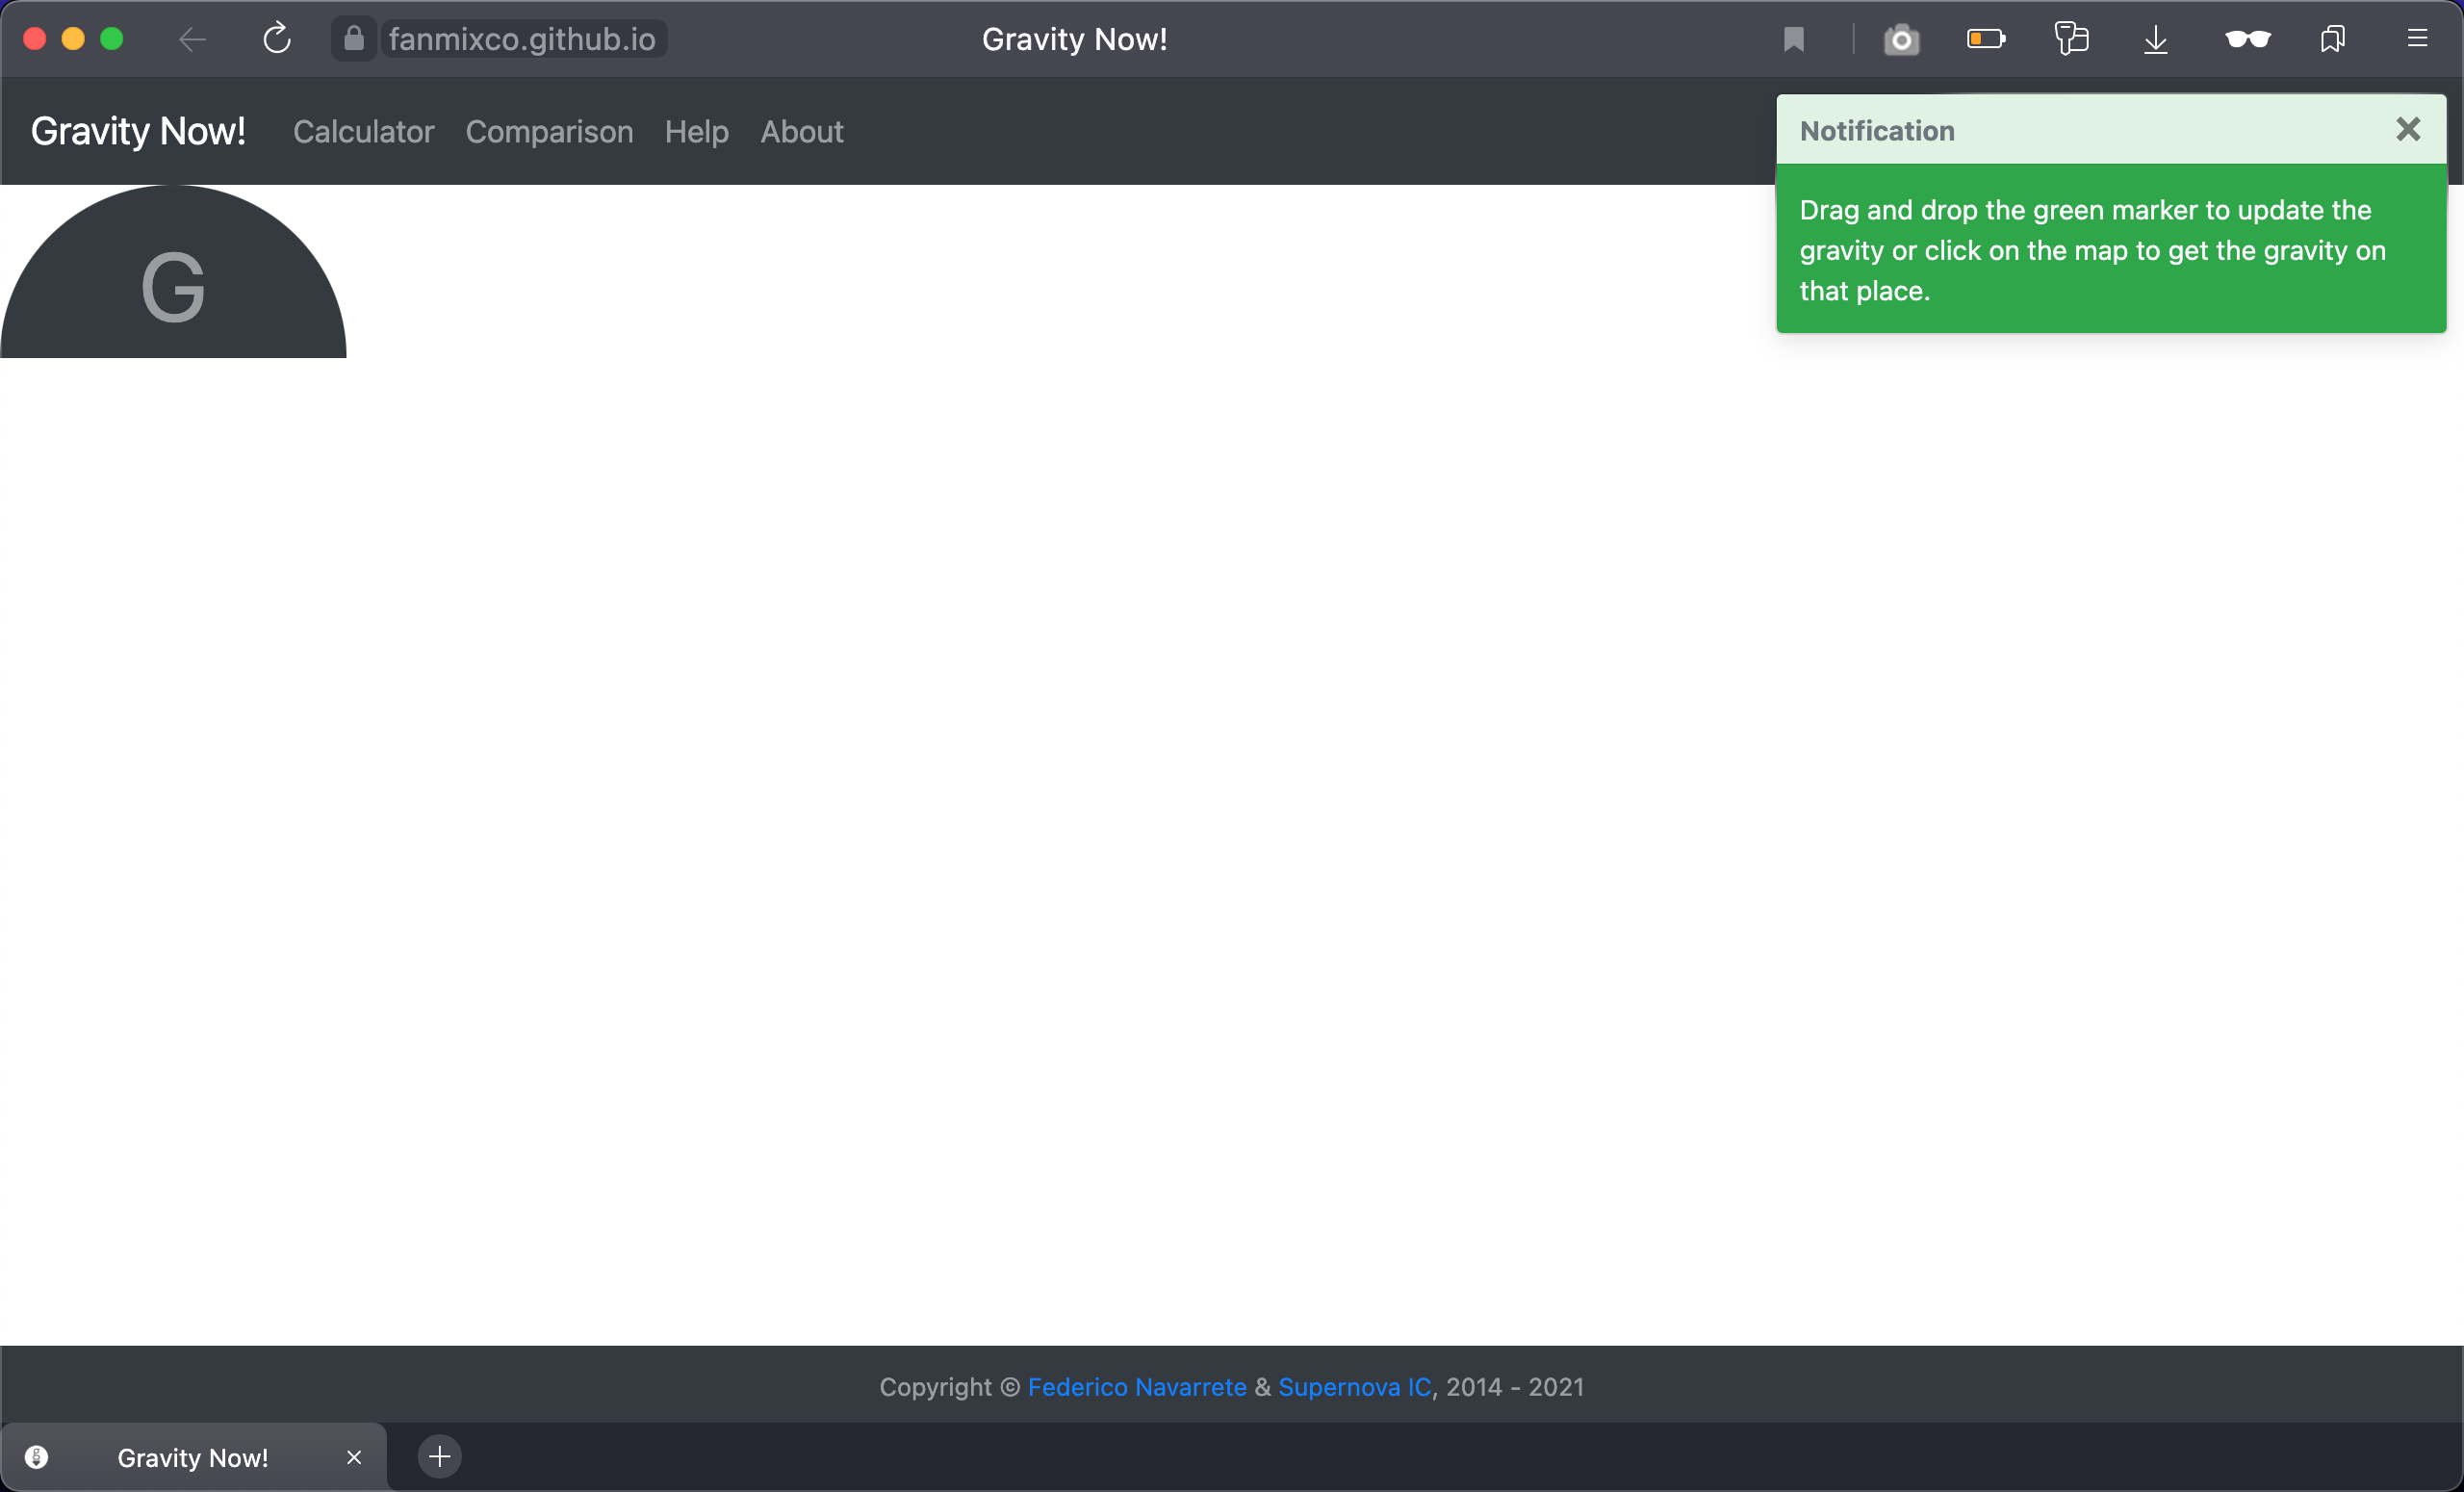Close the Notification popup
This screenshot has width=2464, height=1492.
[2408, 129]
